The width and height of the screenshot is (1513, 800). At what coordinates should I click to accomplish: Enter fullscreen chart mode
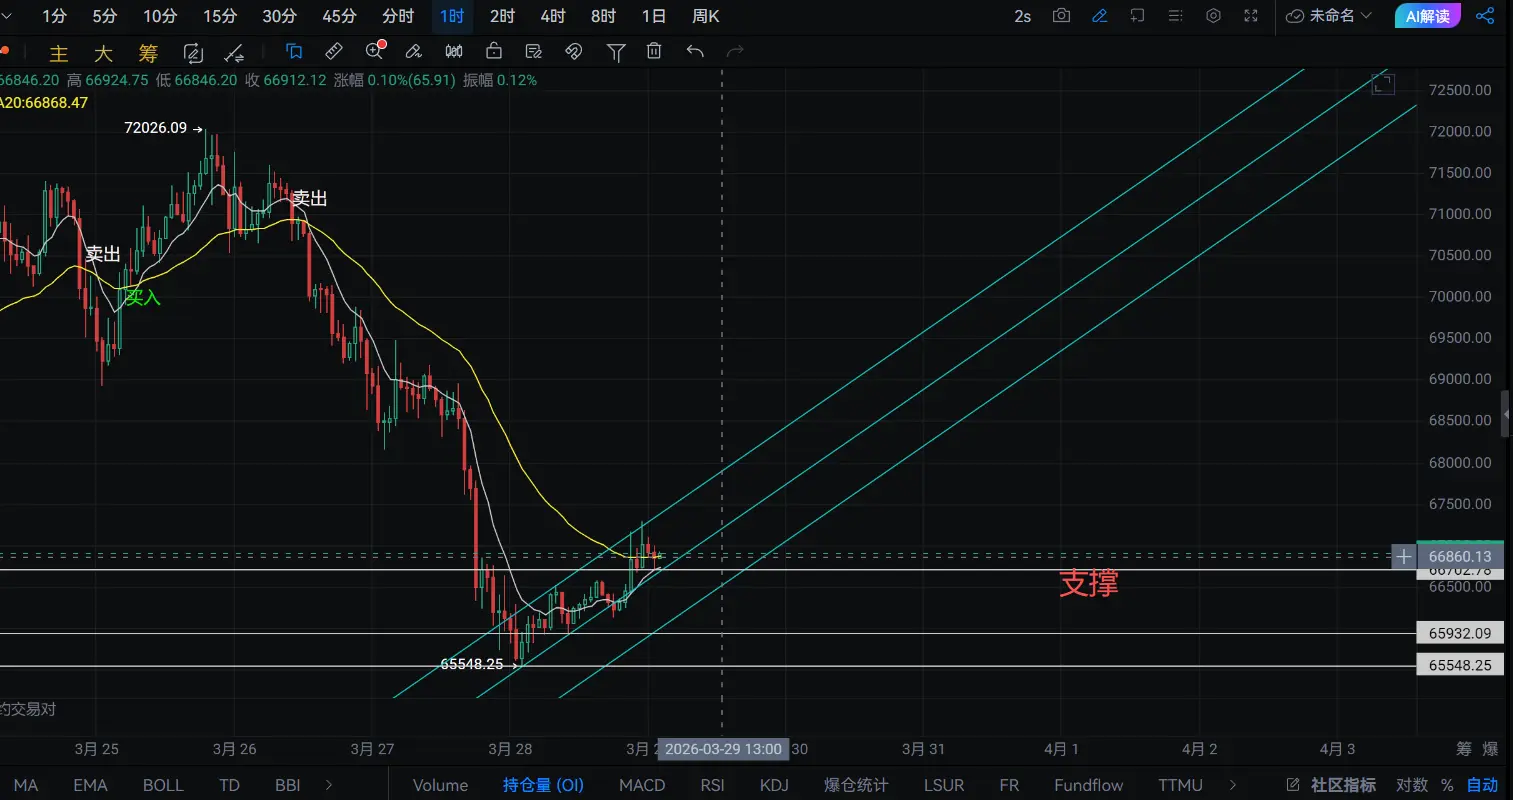1251,16
